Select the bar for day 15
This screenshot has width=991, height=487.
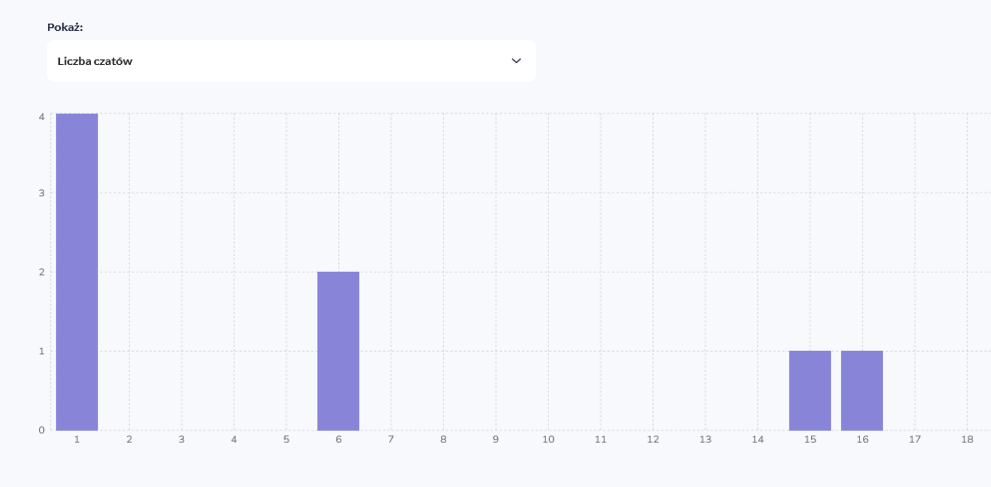point(810,390)
